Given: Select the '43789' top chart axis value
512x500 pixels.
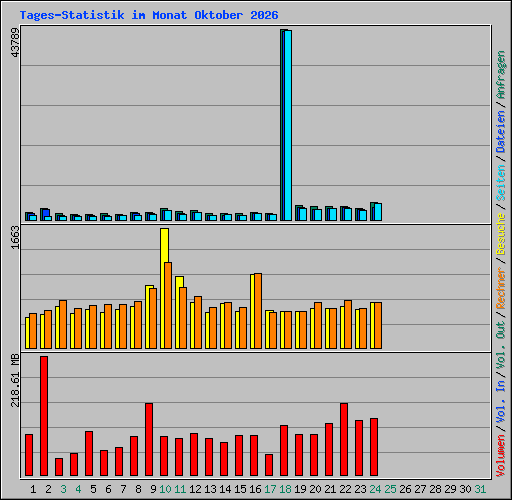Looking at the screenshot, I should coord(15,42).
